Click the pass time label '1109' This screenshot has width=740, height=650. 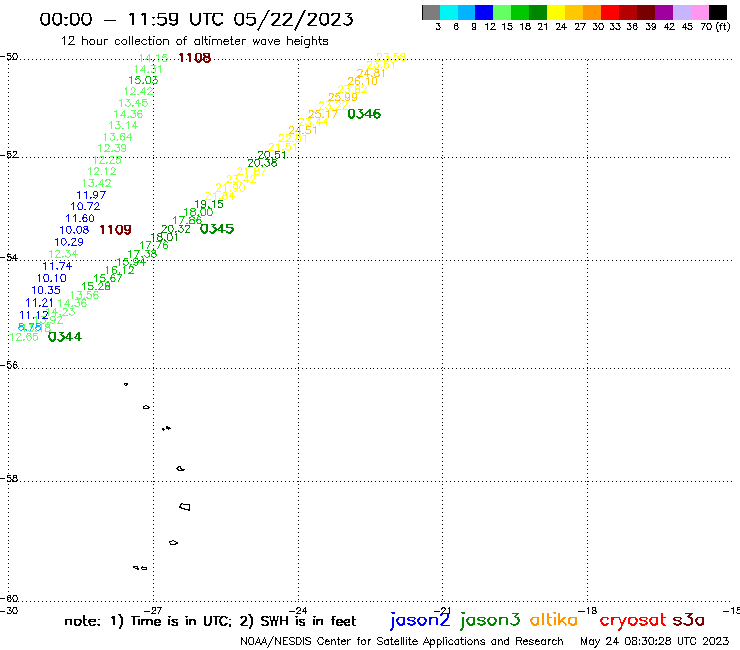pos(115,230)
